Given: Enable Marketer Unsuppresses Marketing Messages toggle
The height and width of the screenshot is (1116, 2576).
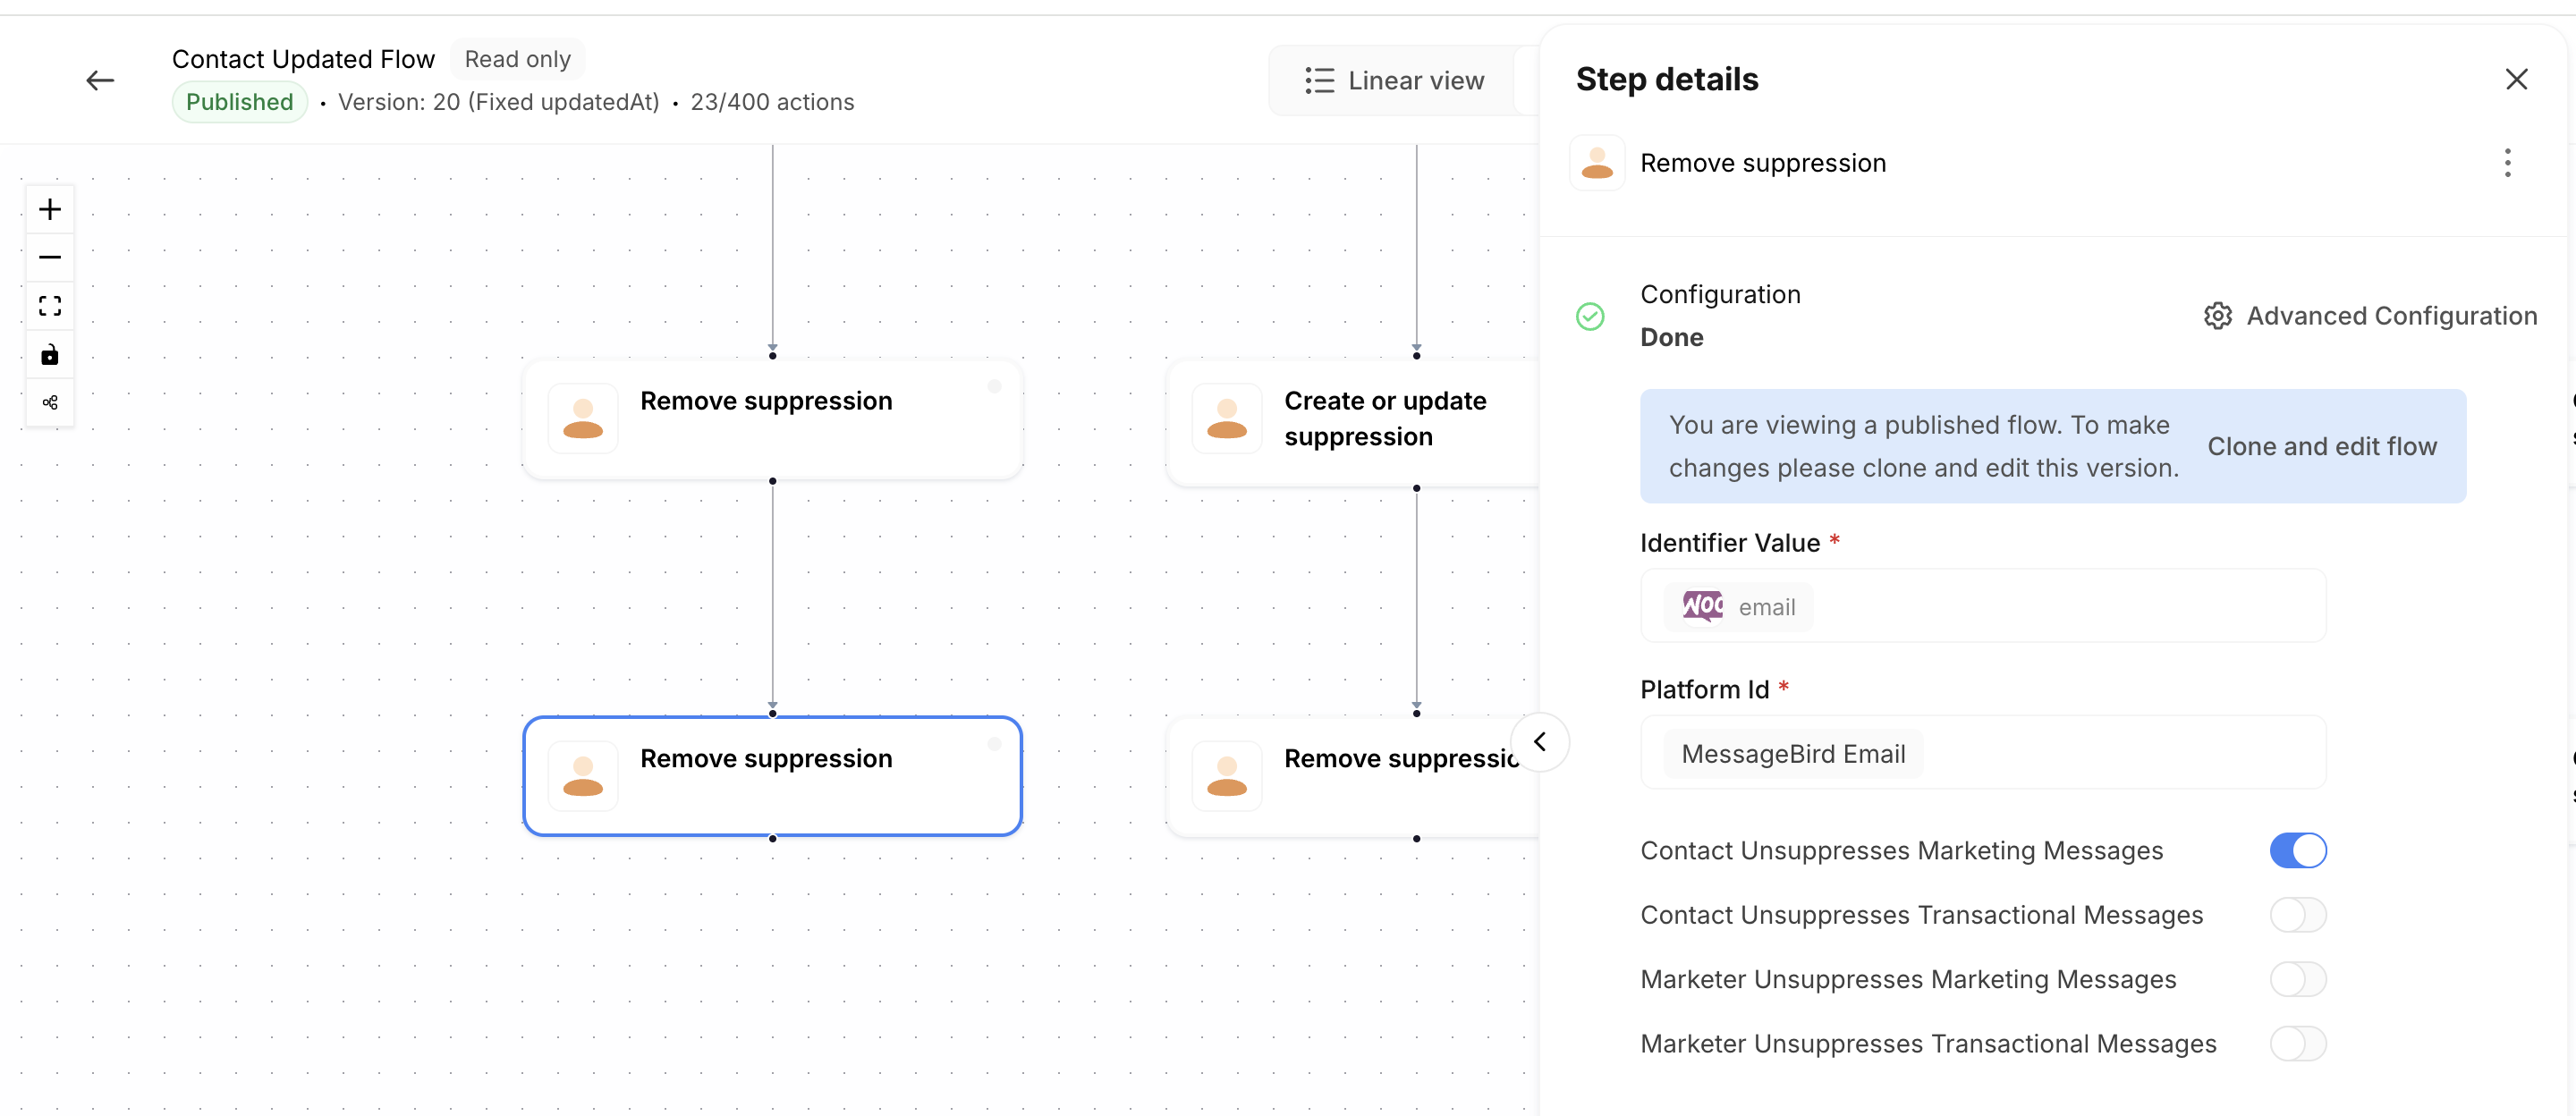Looking at the screenshot, I should pos(2297,980).
